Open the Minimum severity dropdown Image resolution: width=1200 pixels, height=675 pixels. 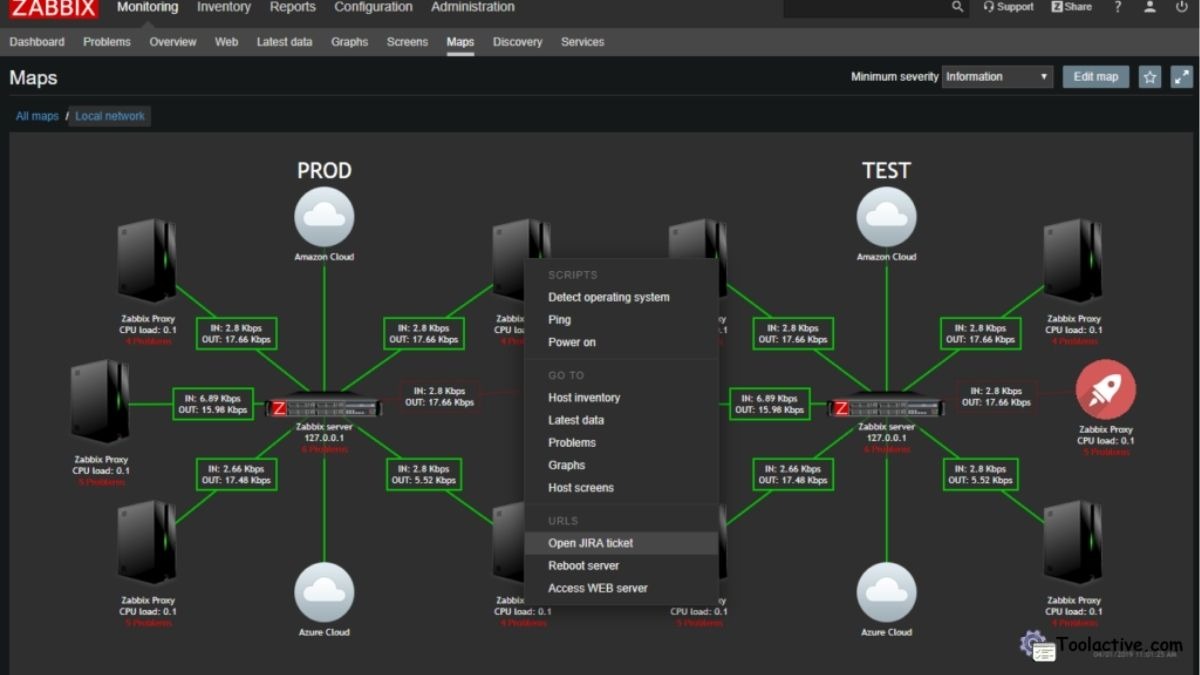(x=997, y=76)
